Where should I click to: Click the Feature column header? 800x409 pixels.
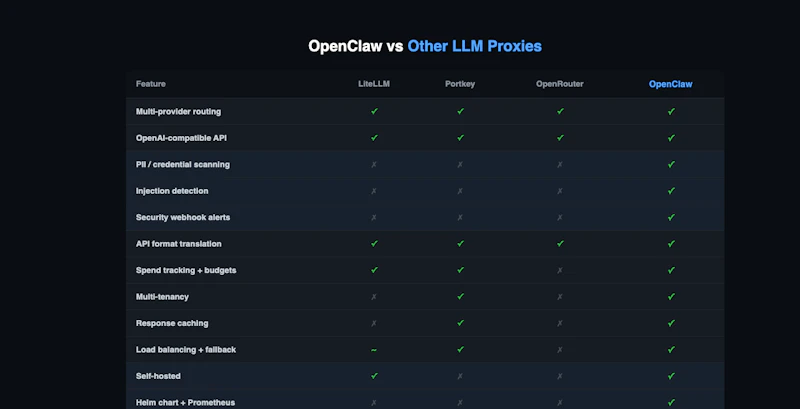(x=151, y=84)
